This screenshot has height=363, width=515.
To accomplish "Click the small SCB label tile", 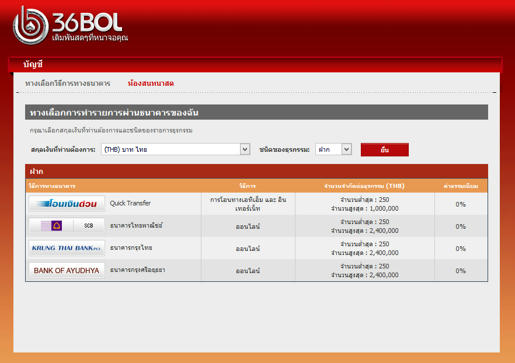I will [89, 226].
